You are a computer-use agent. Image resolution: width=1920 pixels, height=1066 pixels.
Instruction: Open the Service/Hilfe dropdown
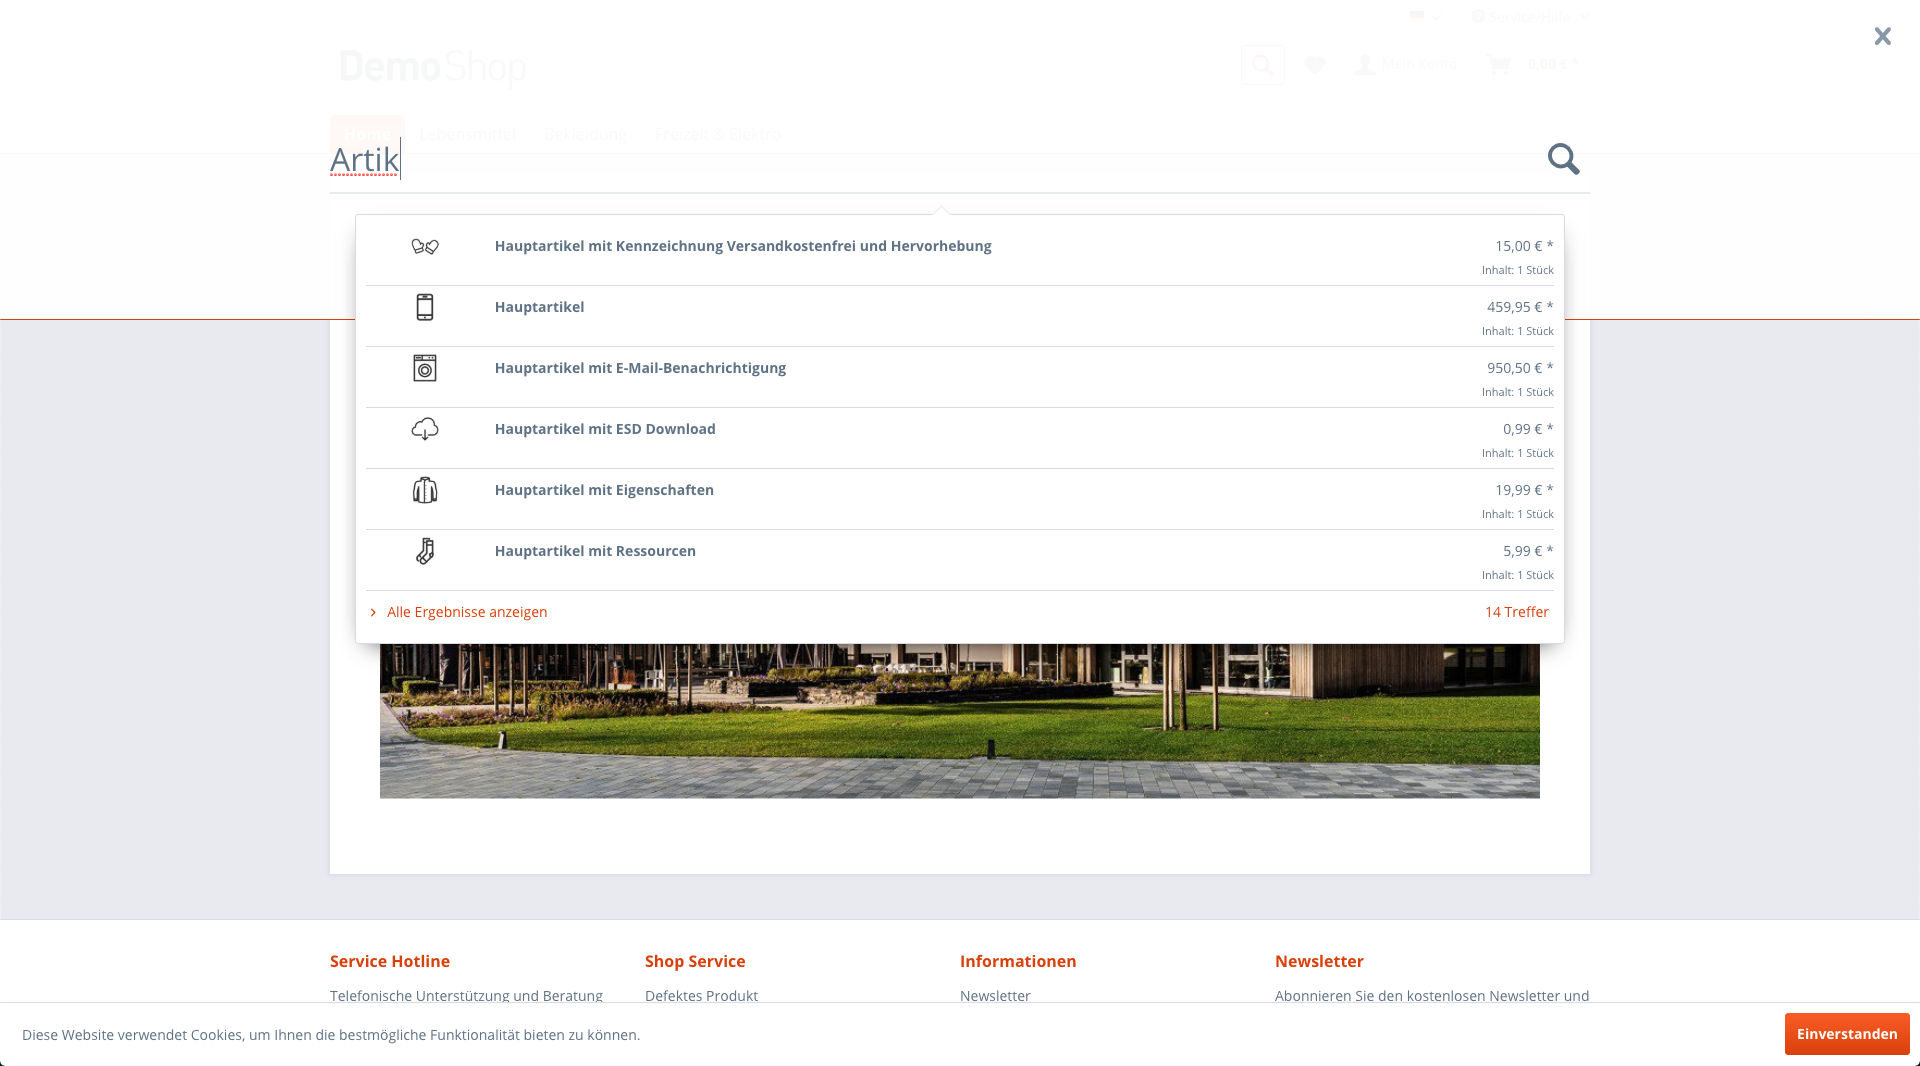(1529, 16)
